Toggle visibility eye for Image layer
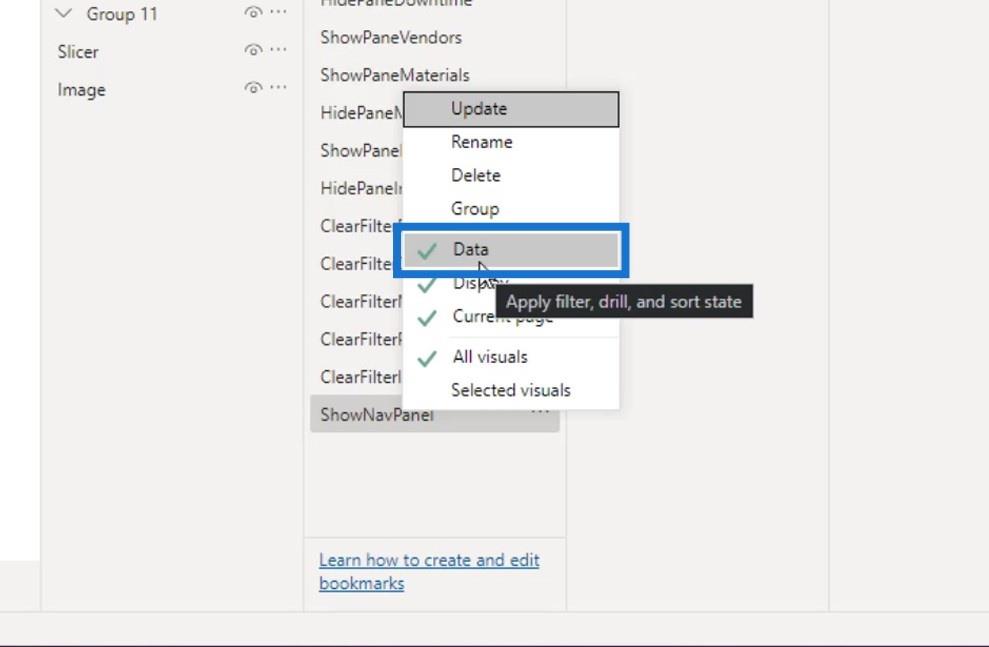 coord(253,88)
